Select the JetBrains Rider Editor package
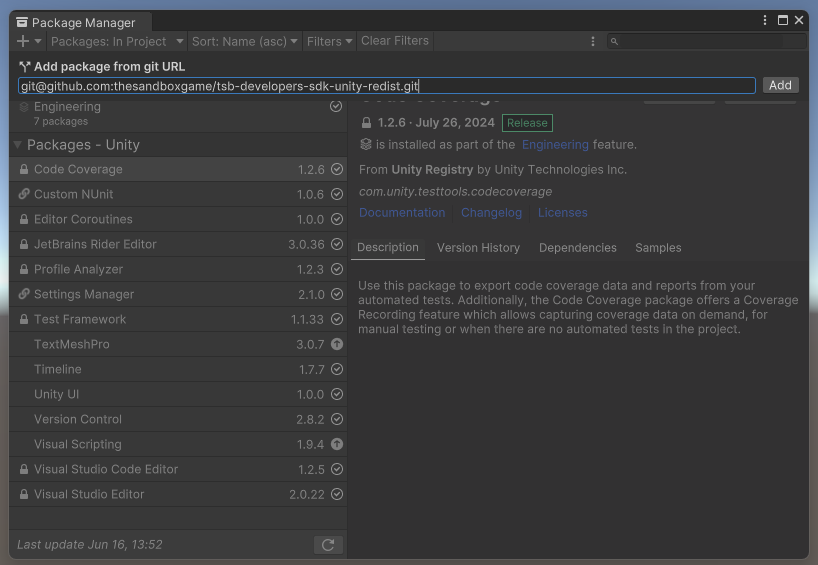818x565 pixels. [178, 245]
